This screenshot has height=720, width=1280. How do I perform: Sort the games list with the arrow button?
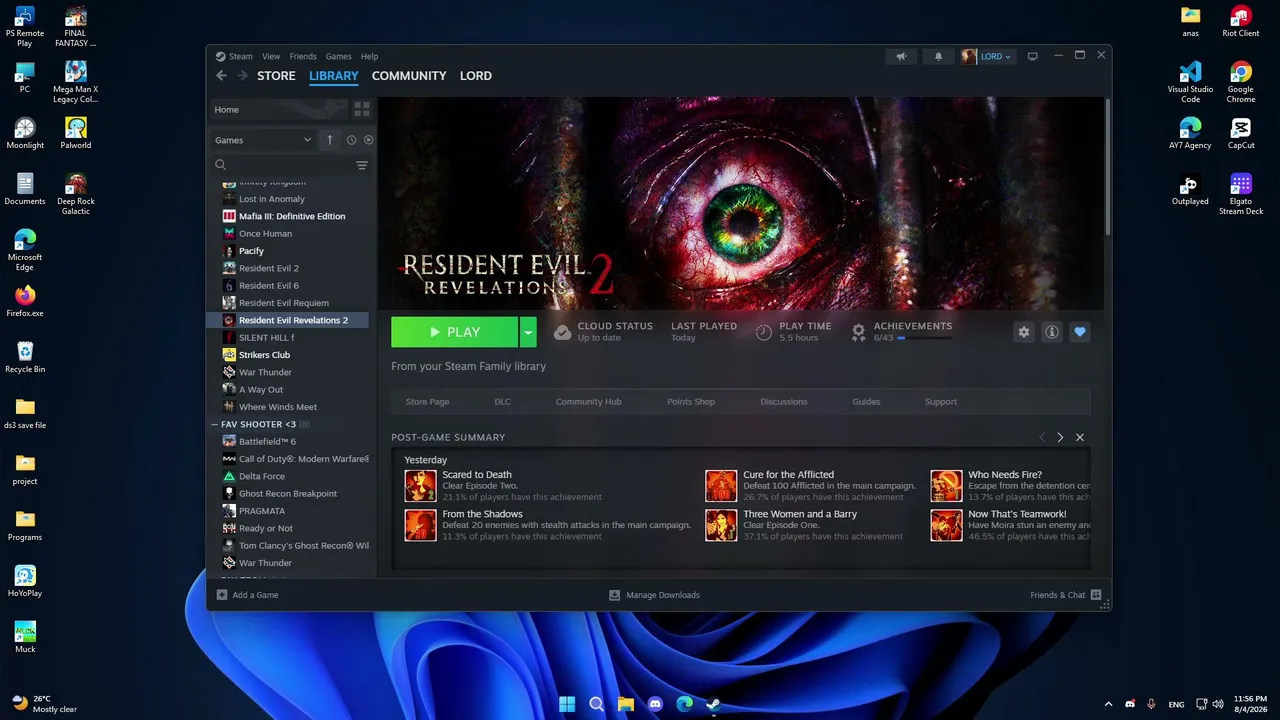(x=330, y=140)
